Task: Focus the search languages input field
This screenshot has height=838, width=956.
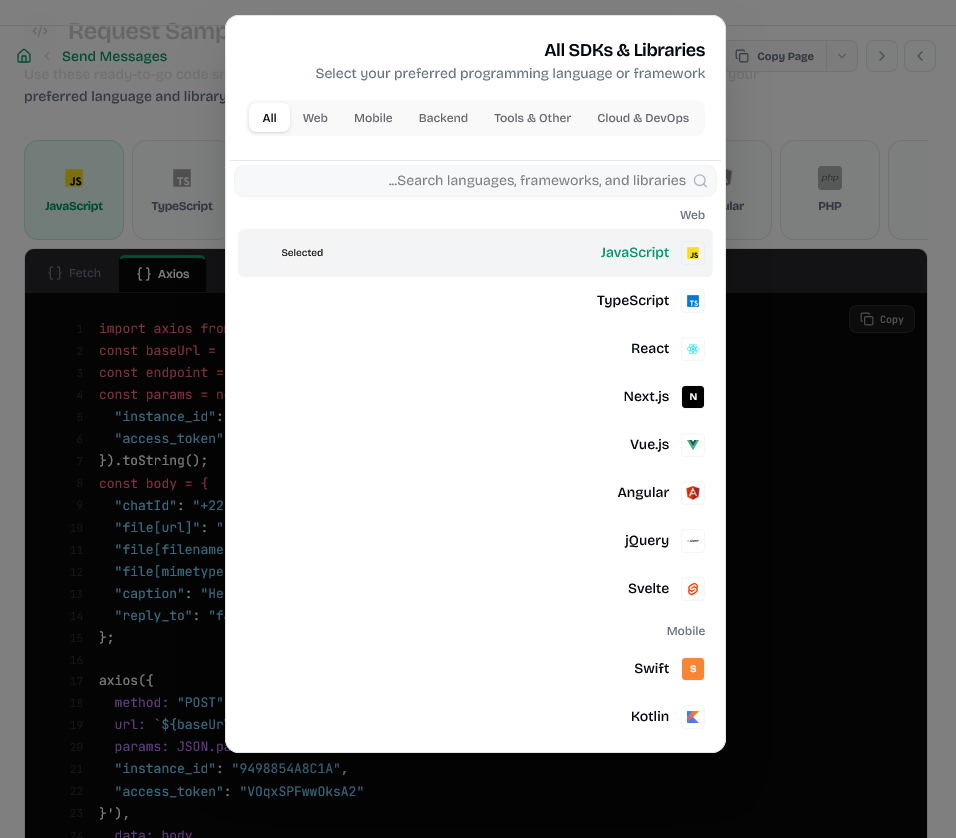Action: pyautogui.click(x=475, y=181)
